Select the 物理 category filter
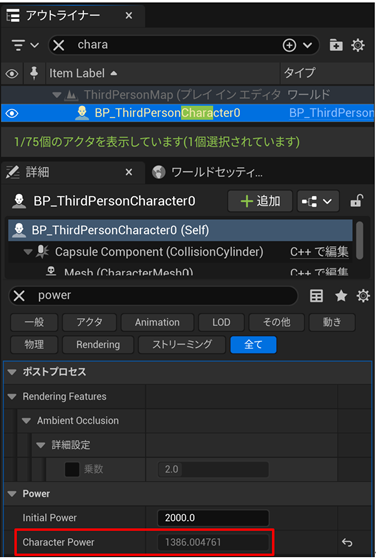Image resolution: width=376 pixels, height=558 pixels. point(34,345)
